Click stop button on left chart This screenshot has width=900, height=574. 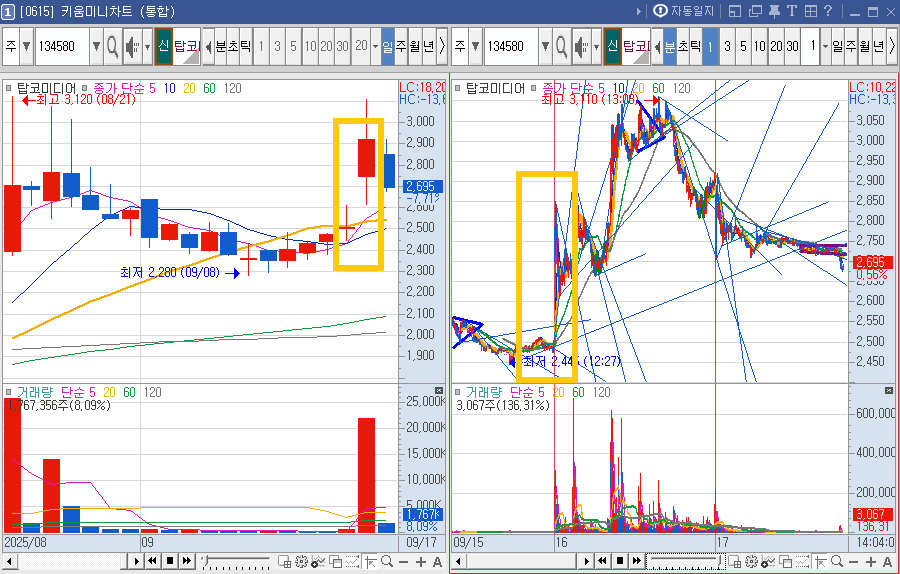(x=170, y=561)
